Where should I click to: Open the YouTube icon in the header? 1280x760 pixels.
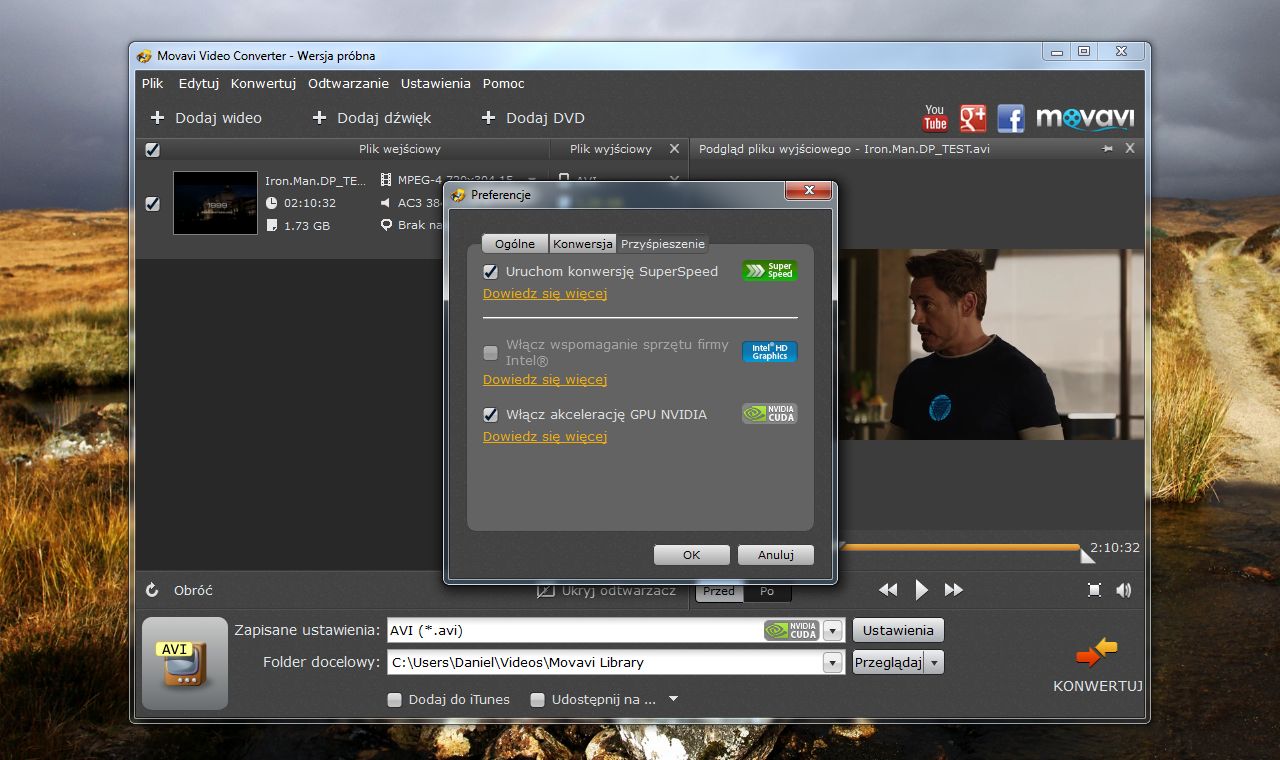click(934, 118)
